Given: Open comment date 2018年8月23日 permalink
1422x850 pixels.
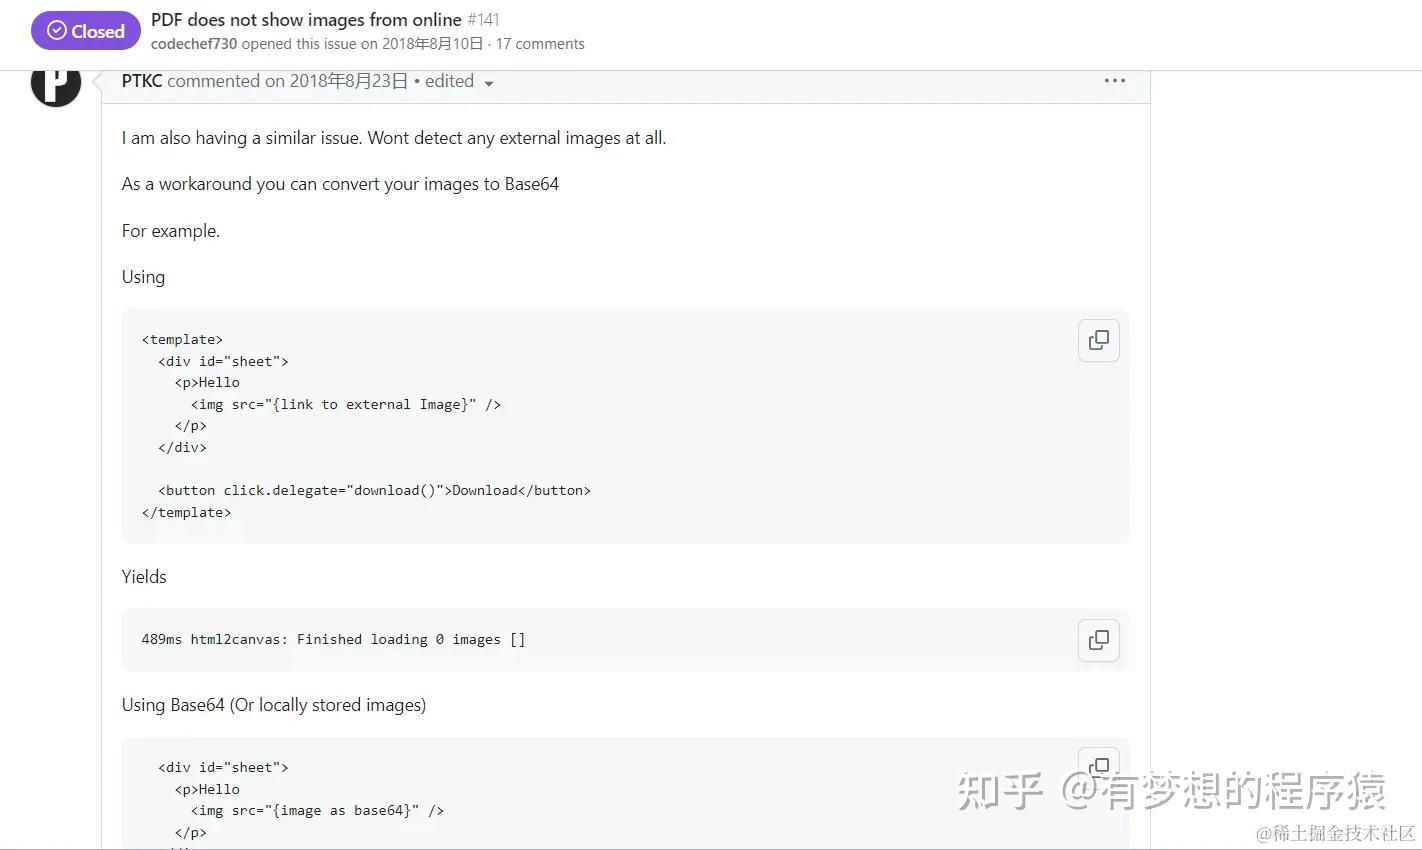Looking at the screenshot, I should click(x=349, y=81).
